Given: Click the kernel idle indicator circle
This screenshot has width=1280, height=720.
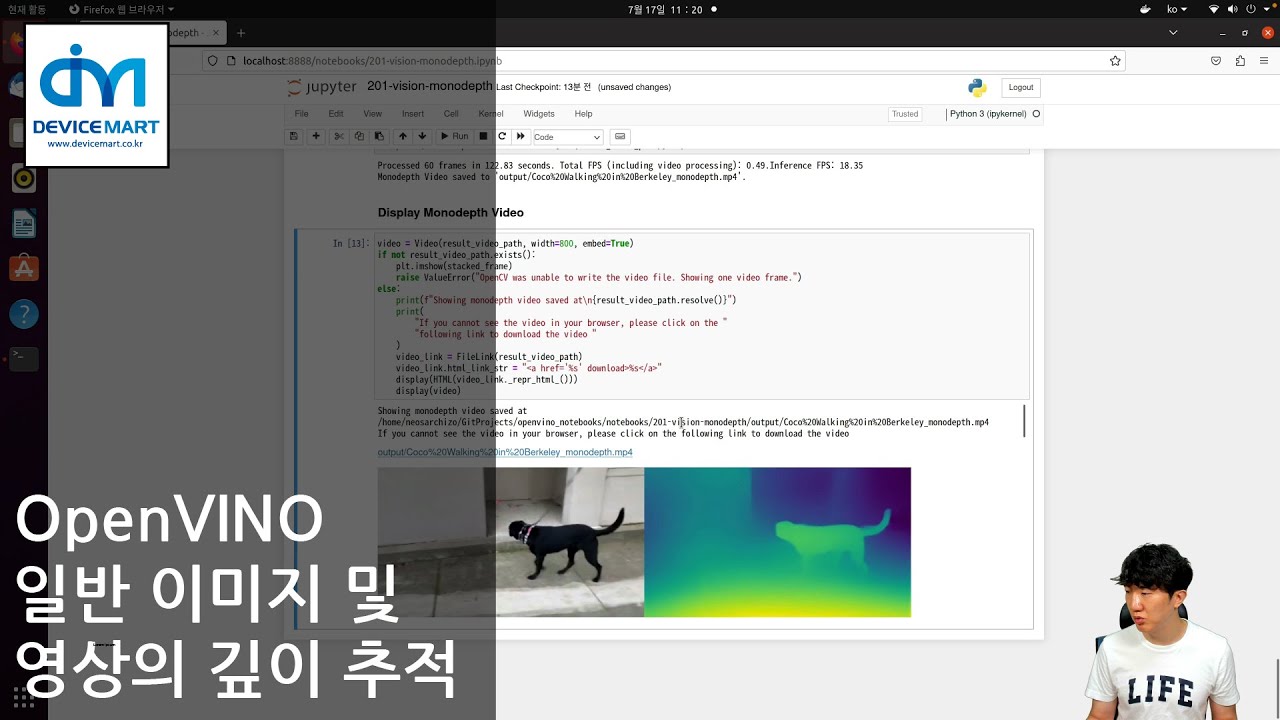Looking at the screenshot, I should [1036, 114].
